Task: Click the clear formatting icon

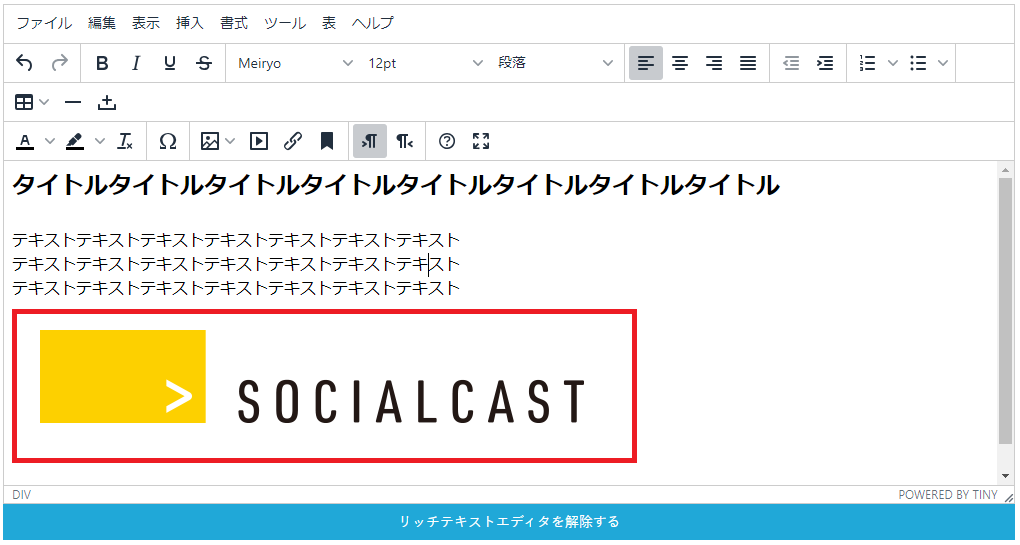Action: (125, 141)
